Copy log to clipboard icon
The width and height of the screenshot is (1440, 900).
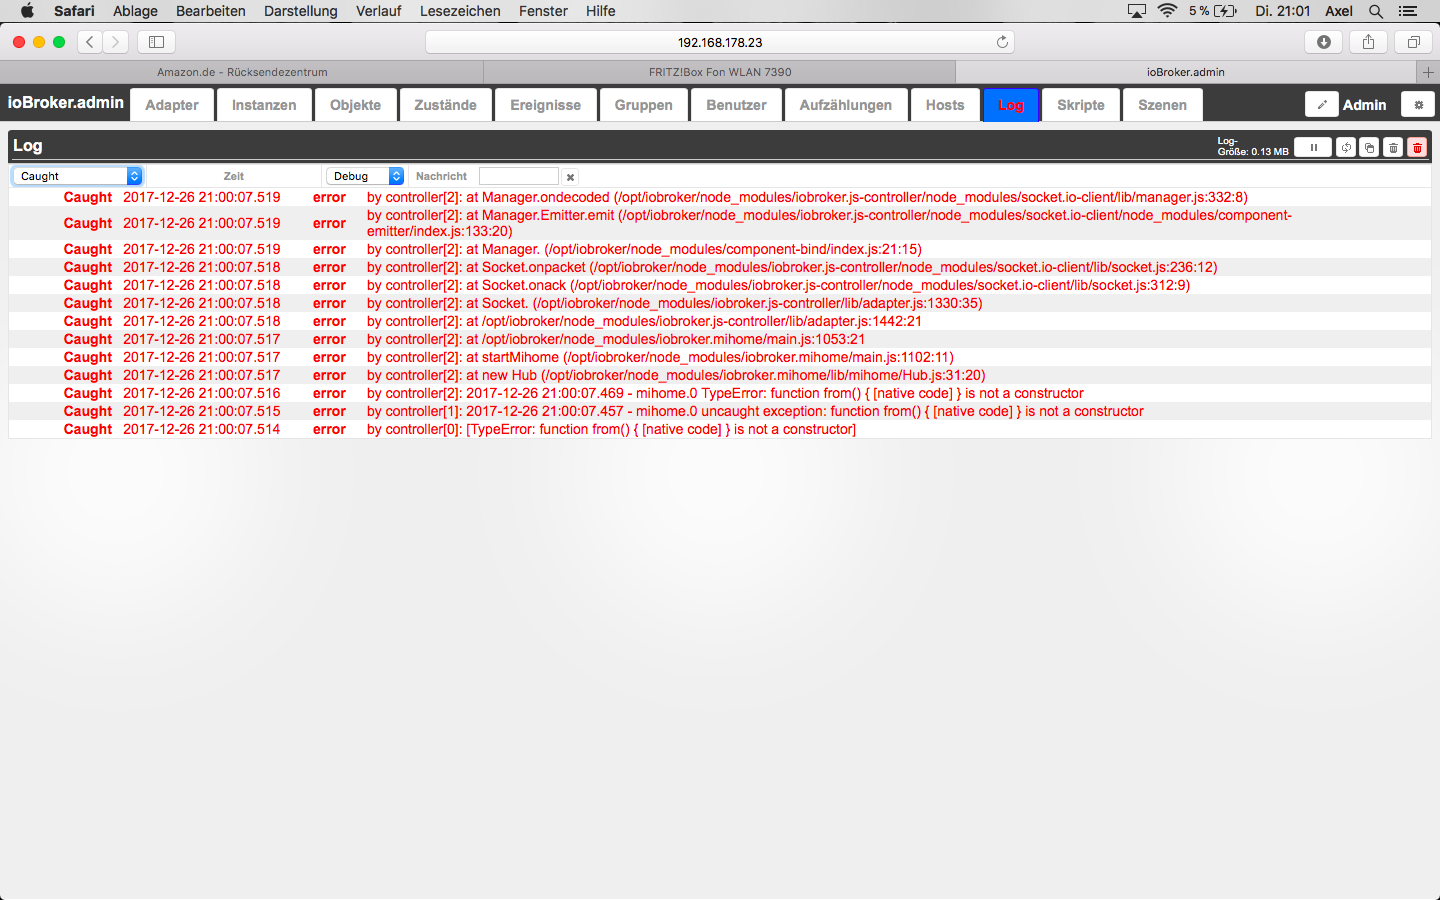click(x=1369, y=147)
